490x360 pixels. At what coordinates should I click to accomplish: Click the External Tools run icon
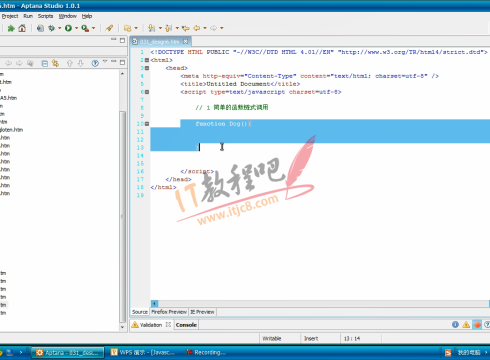click(x=85, y=28)
